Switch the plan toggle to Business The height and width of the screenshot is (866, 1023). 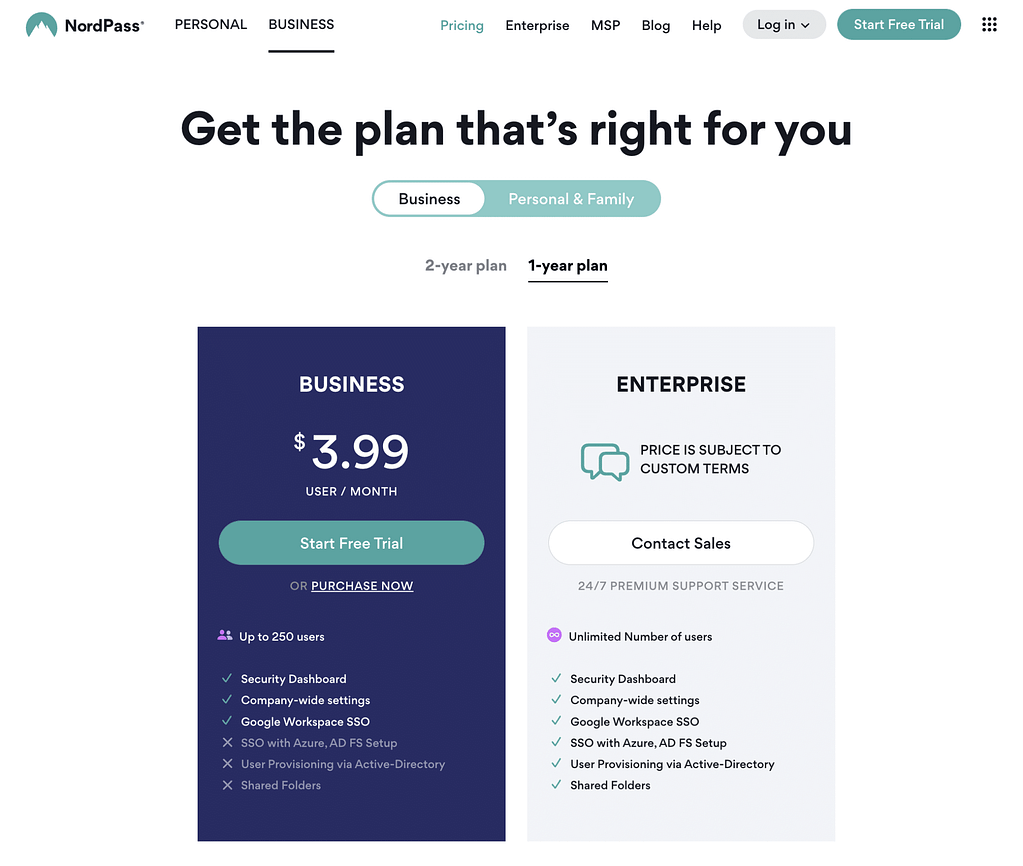pos(429,199)
